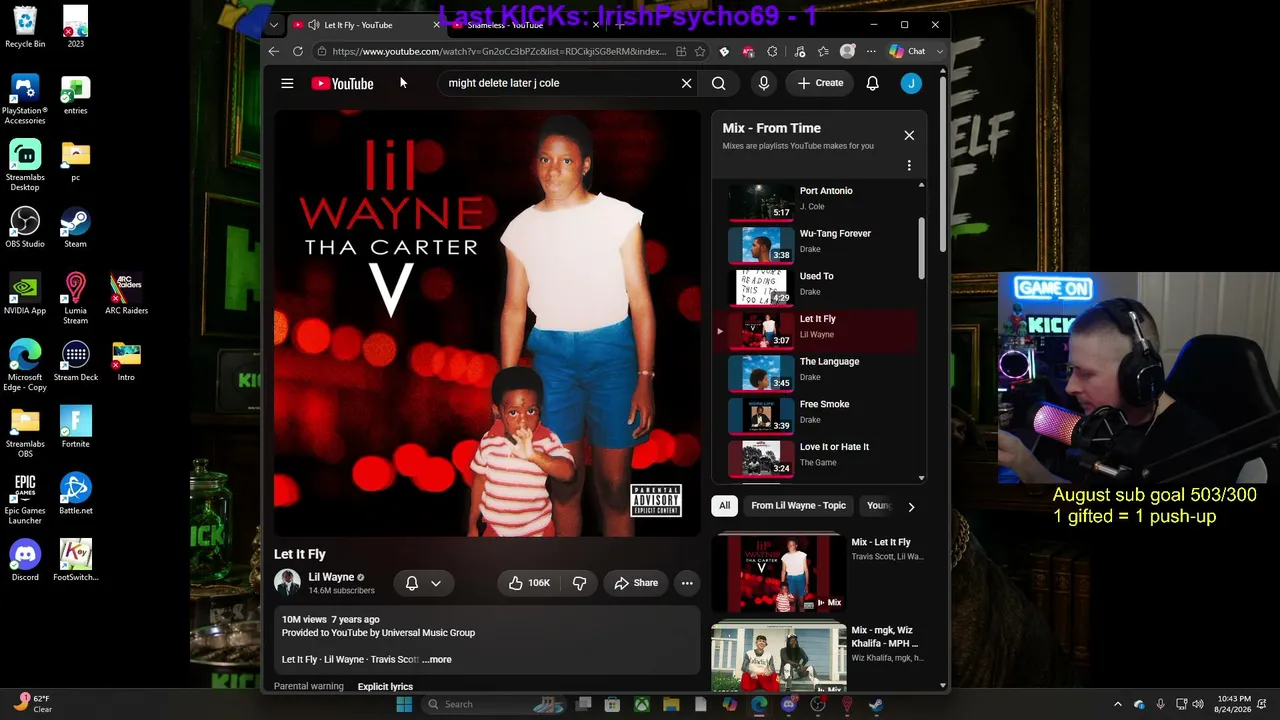The width and height of the screenshot is (1280, 720).
Task: Expand the notification preference dropdown for Lil Wayne
Action: 436,583
